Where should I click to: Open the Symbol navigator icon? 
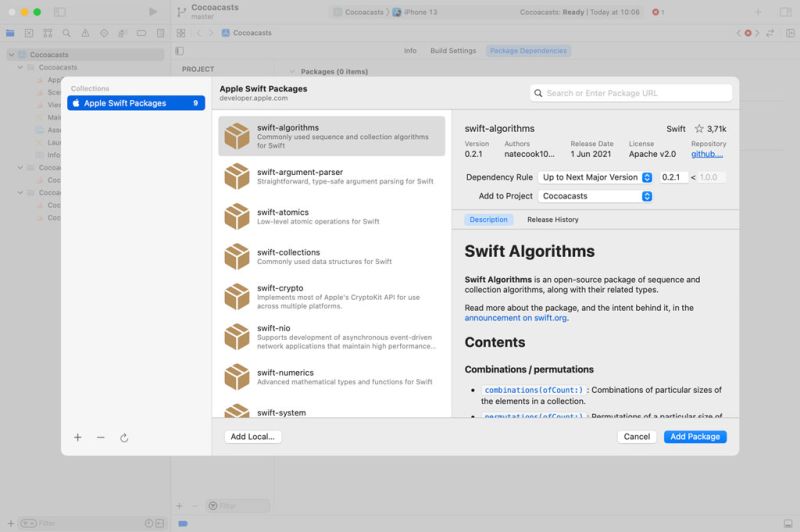click(47, 33)
